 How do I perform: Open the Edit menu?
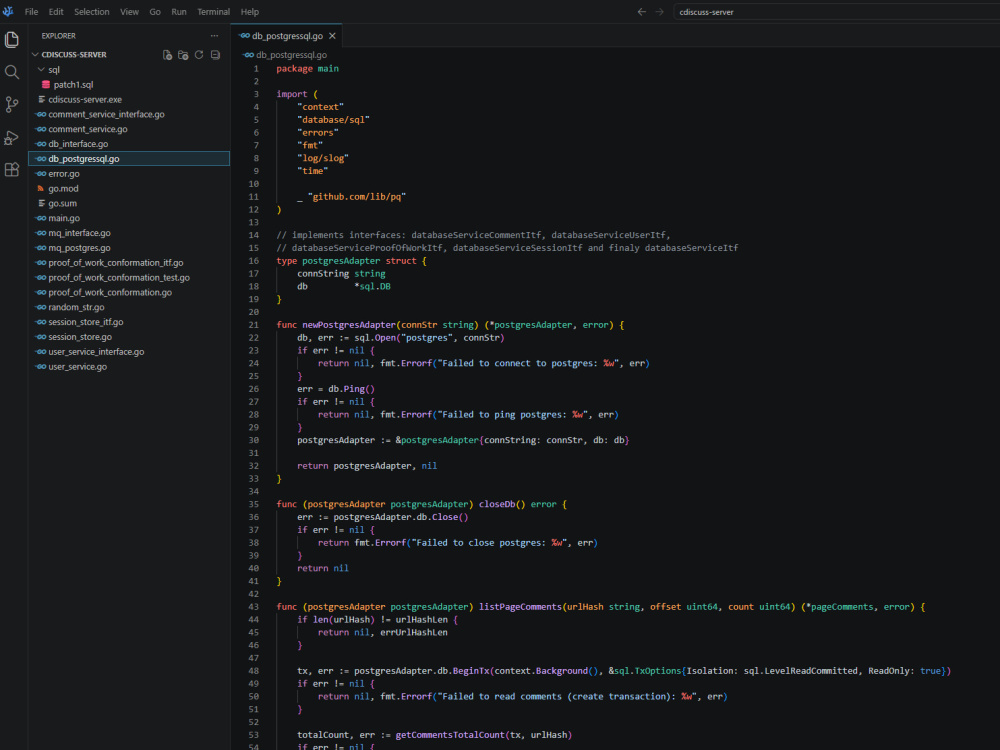click(56, 11)
